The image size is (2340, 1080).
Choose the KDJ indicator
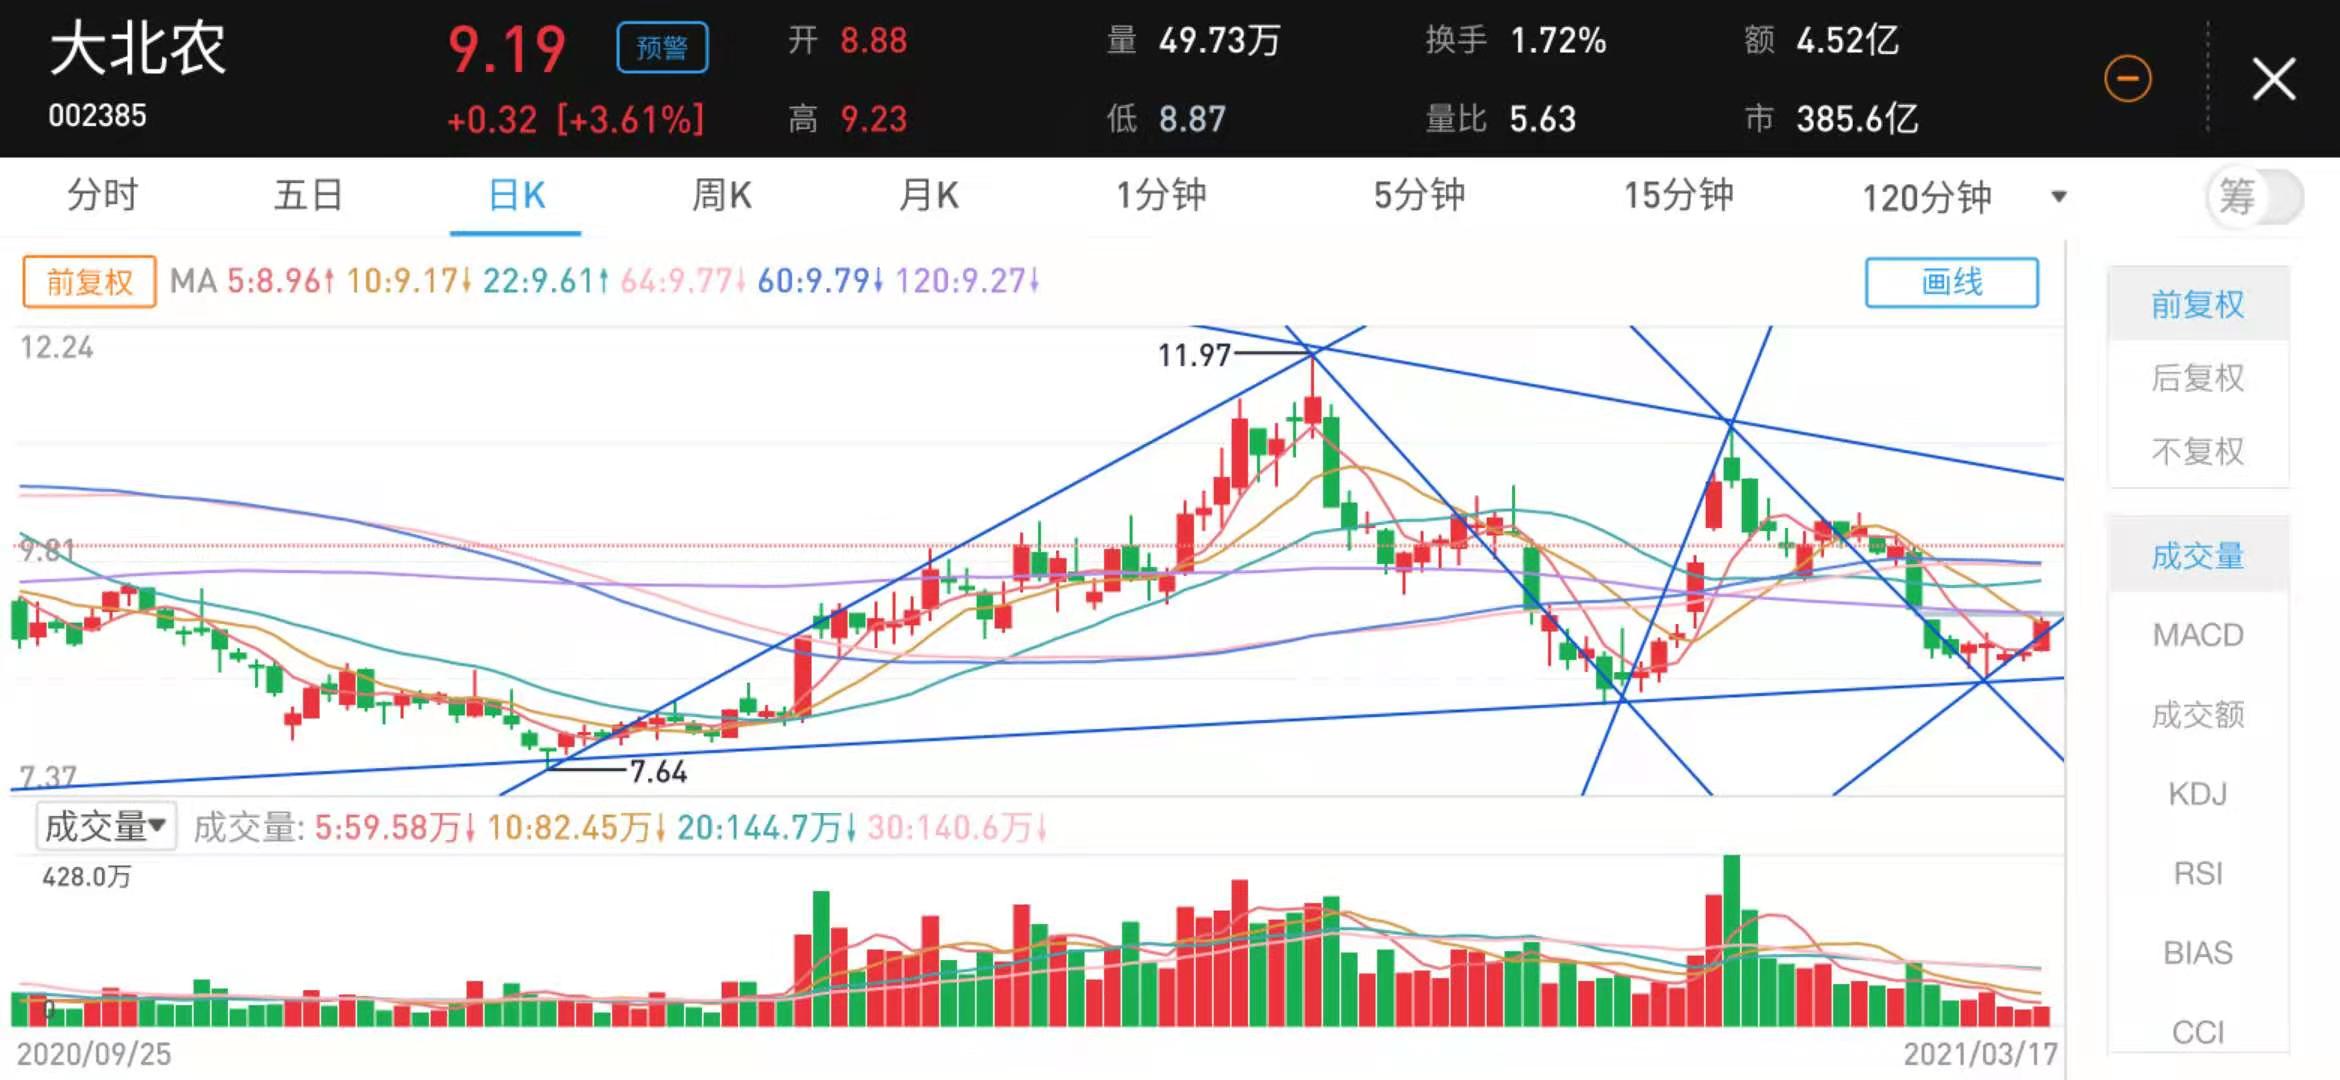(2197, 794)
